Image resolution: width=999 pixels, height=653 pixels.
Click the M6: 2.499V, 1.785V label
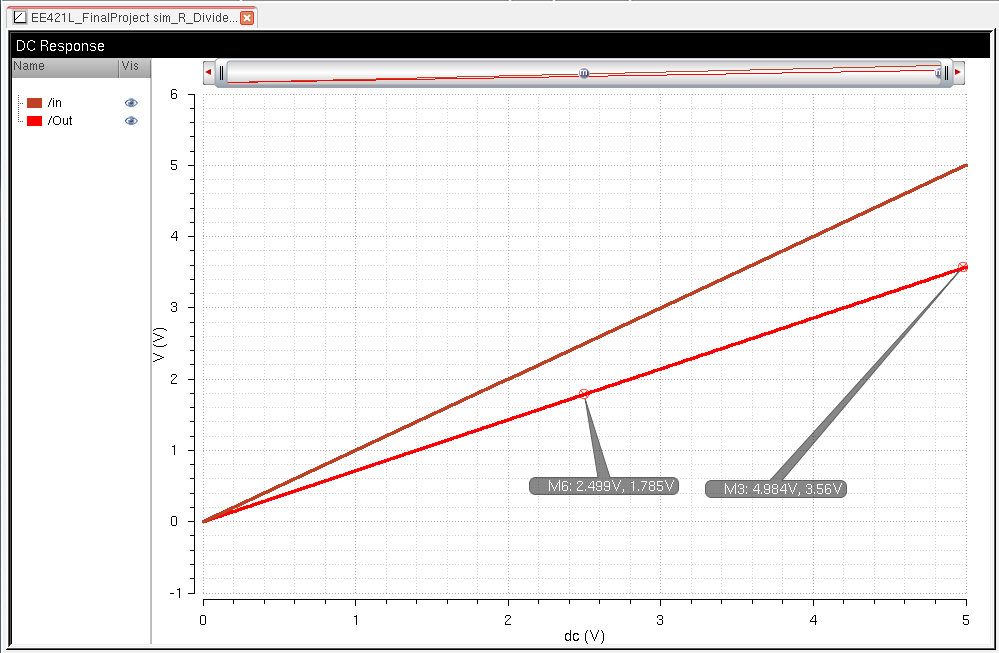[x=604, y=486]
